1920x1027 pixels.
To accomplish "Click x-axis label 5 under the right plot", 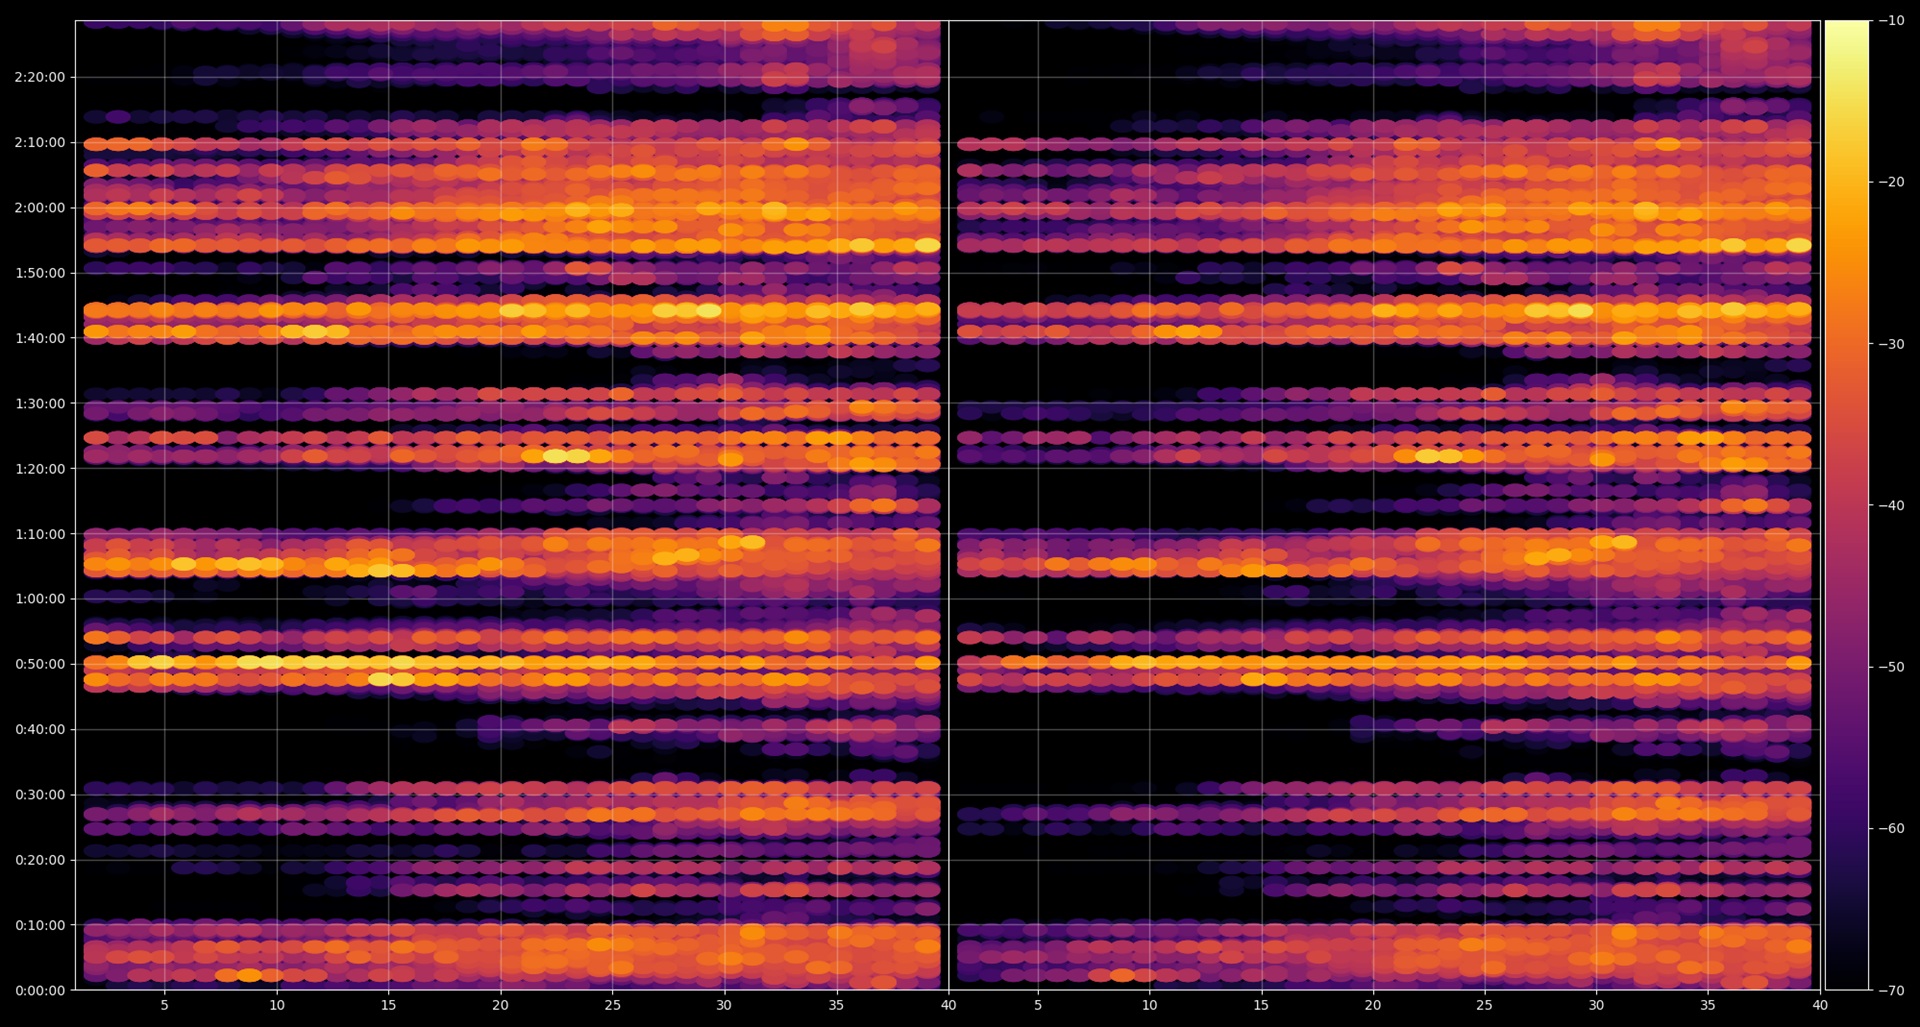I will coord(1038,1005).
